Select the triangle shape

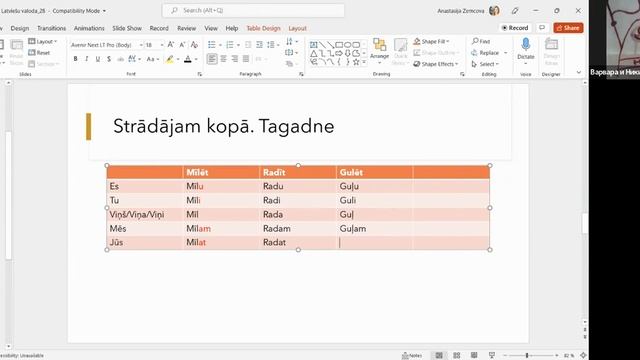[x=313, y=53]
